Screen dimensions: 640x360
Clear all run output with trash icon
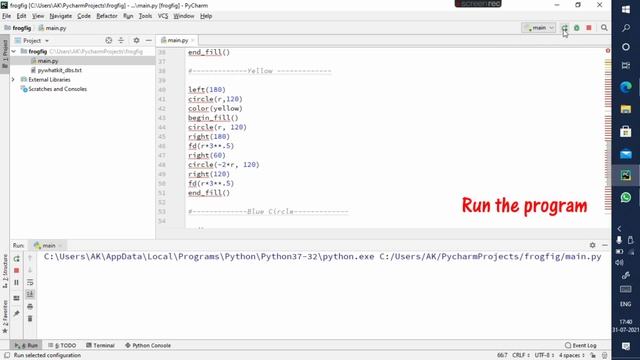(30, 318)
